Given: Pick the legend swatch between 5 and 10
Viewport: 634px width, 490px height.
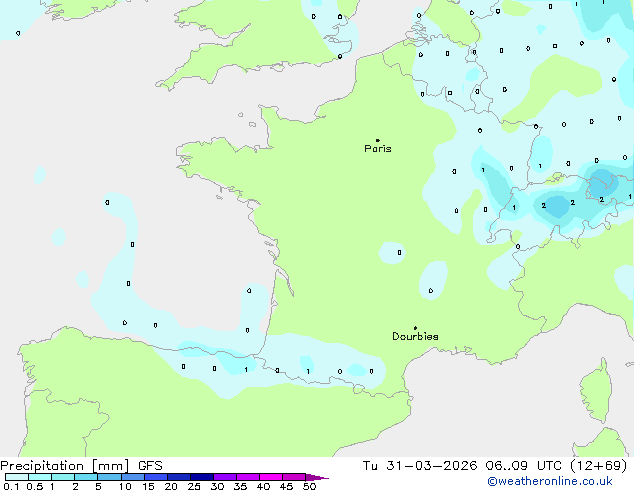Looking at the screenshot, I should pos(109,477).
